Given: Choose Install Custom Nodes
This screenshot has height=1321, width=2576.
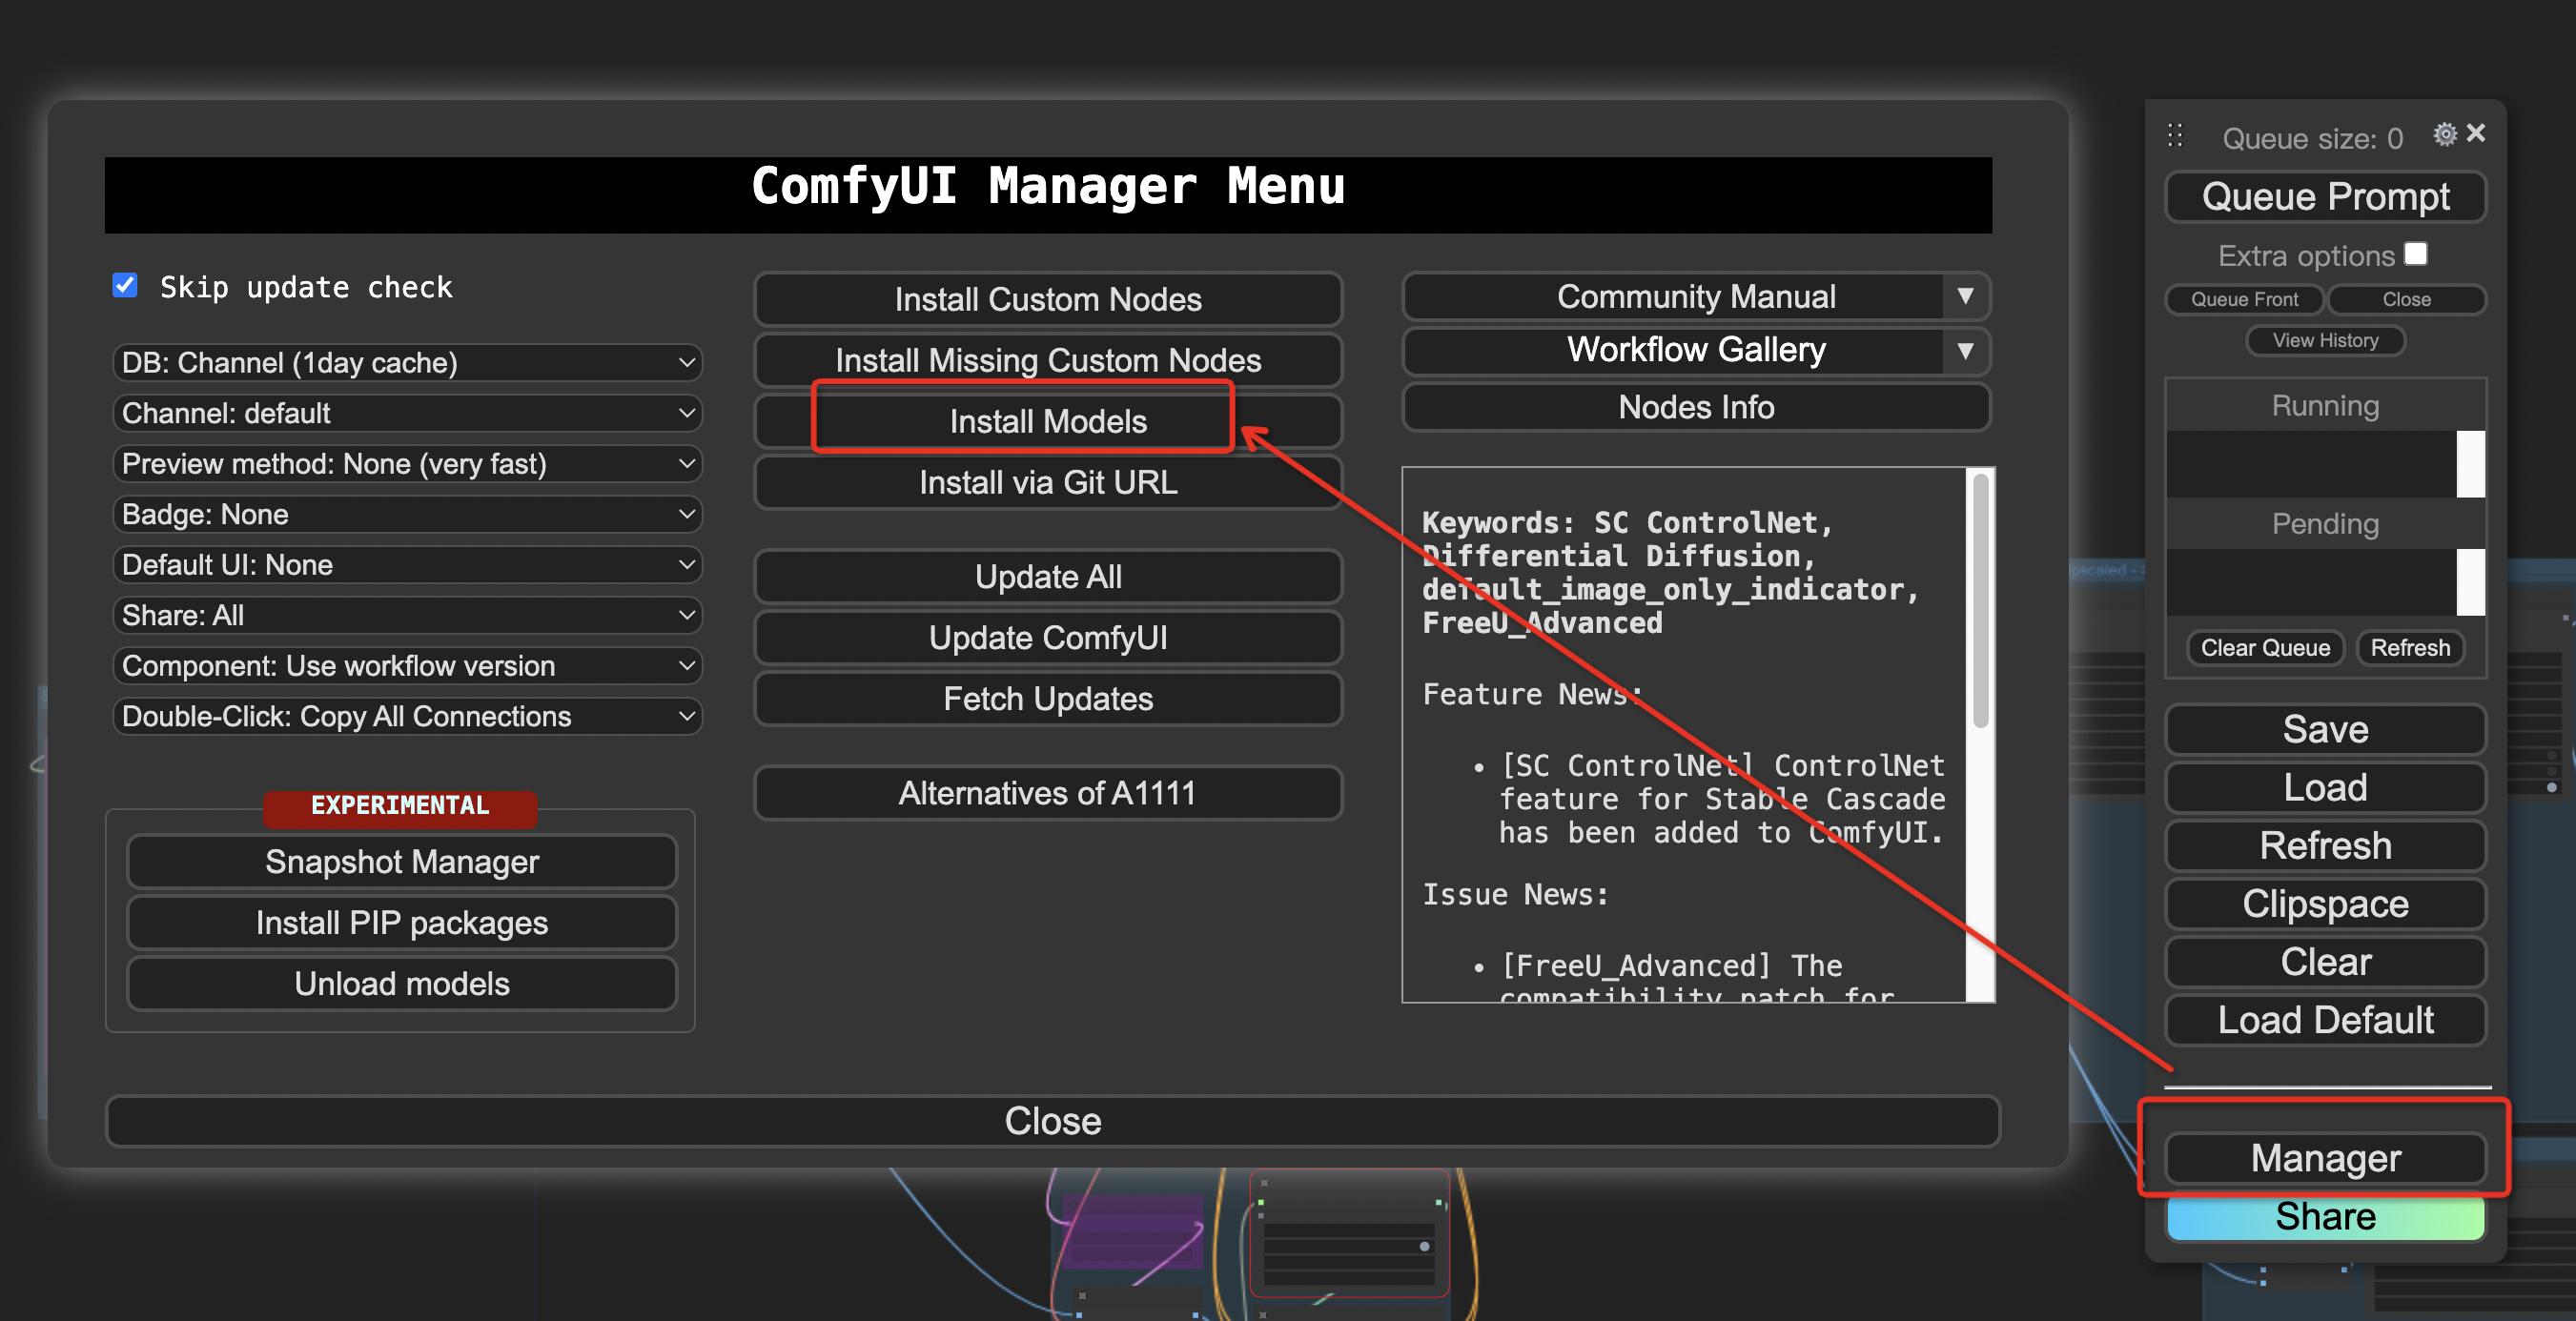Looking at the screenshot, I should 1047,300.
